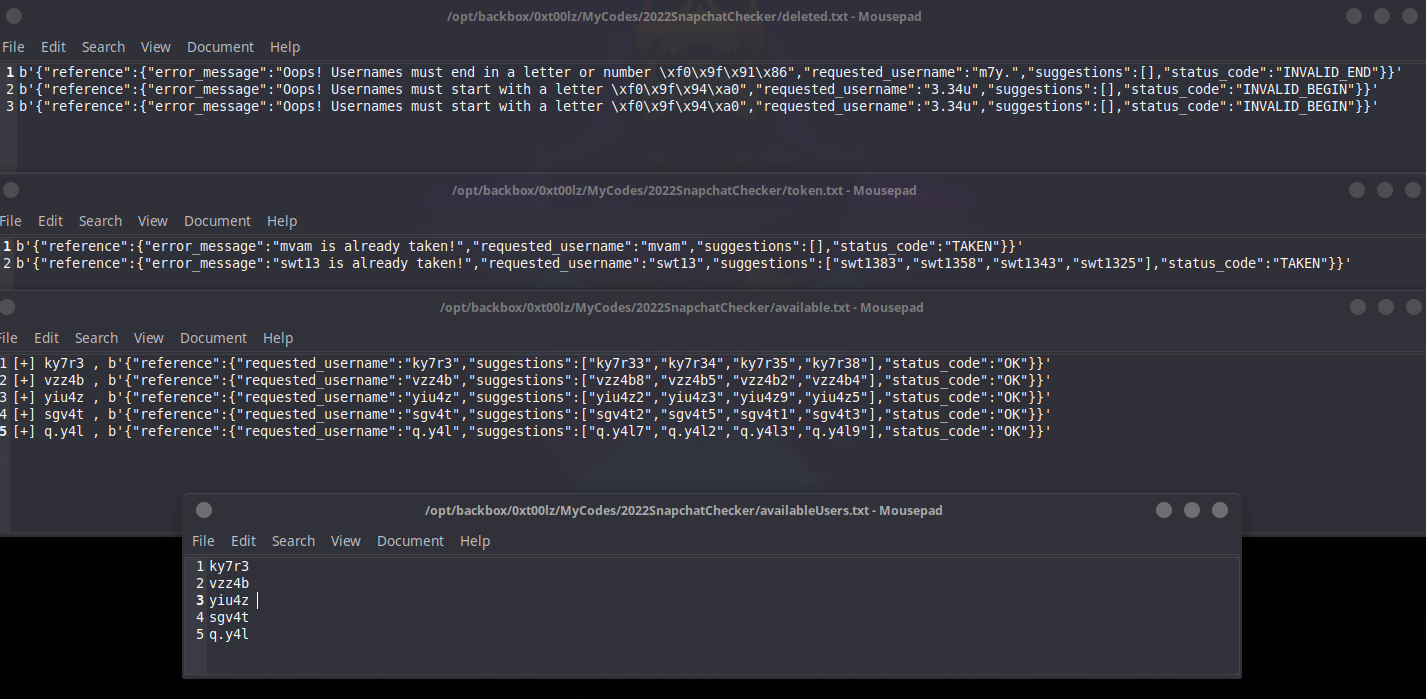Open Search menu in deleted.txt window
The width and height of the screenshot is (1426, 699).
pyautogui.click(x=103, y=47)
